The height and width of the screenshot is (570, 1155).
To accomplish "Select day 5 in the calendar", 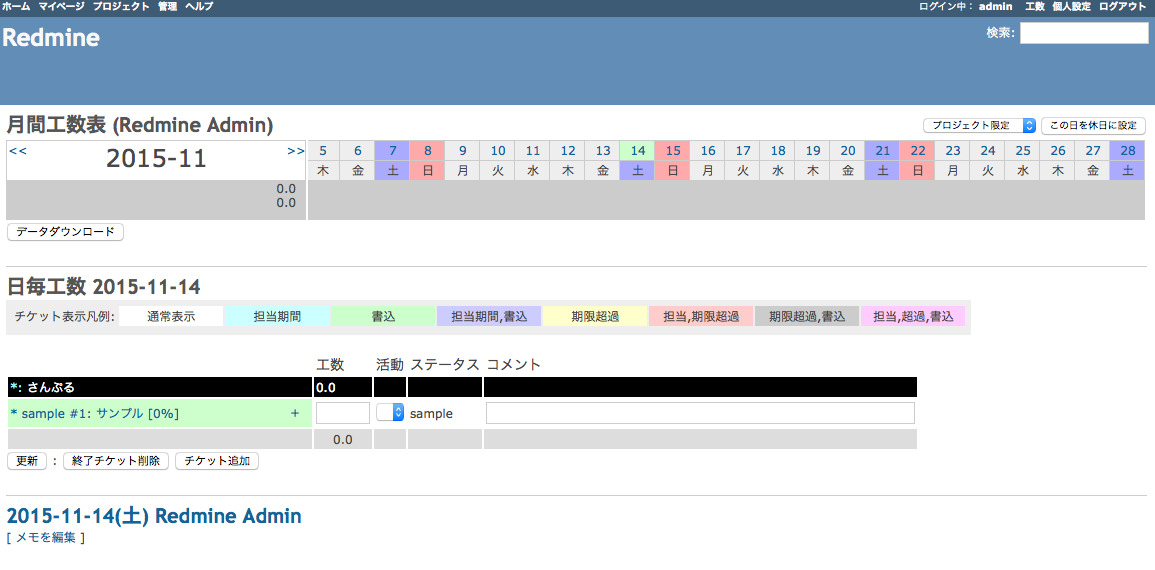I will [323, 151].
